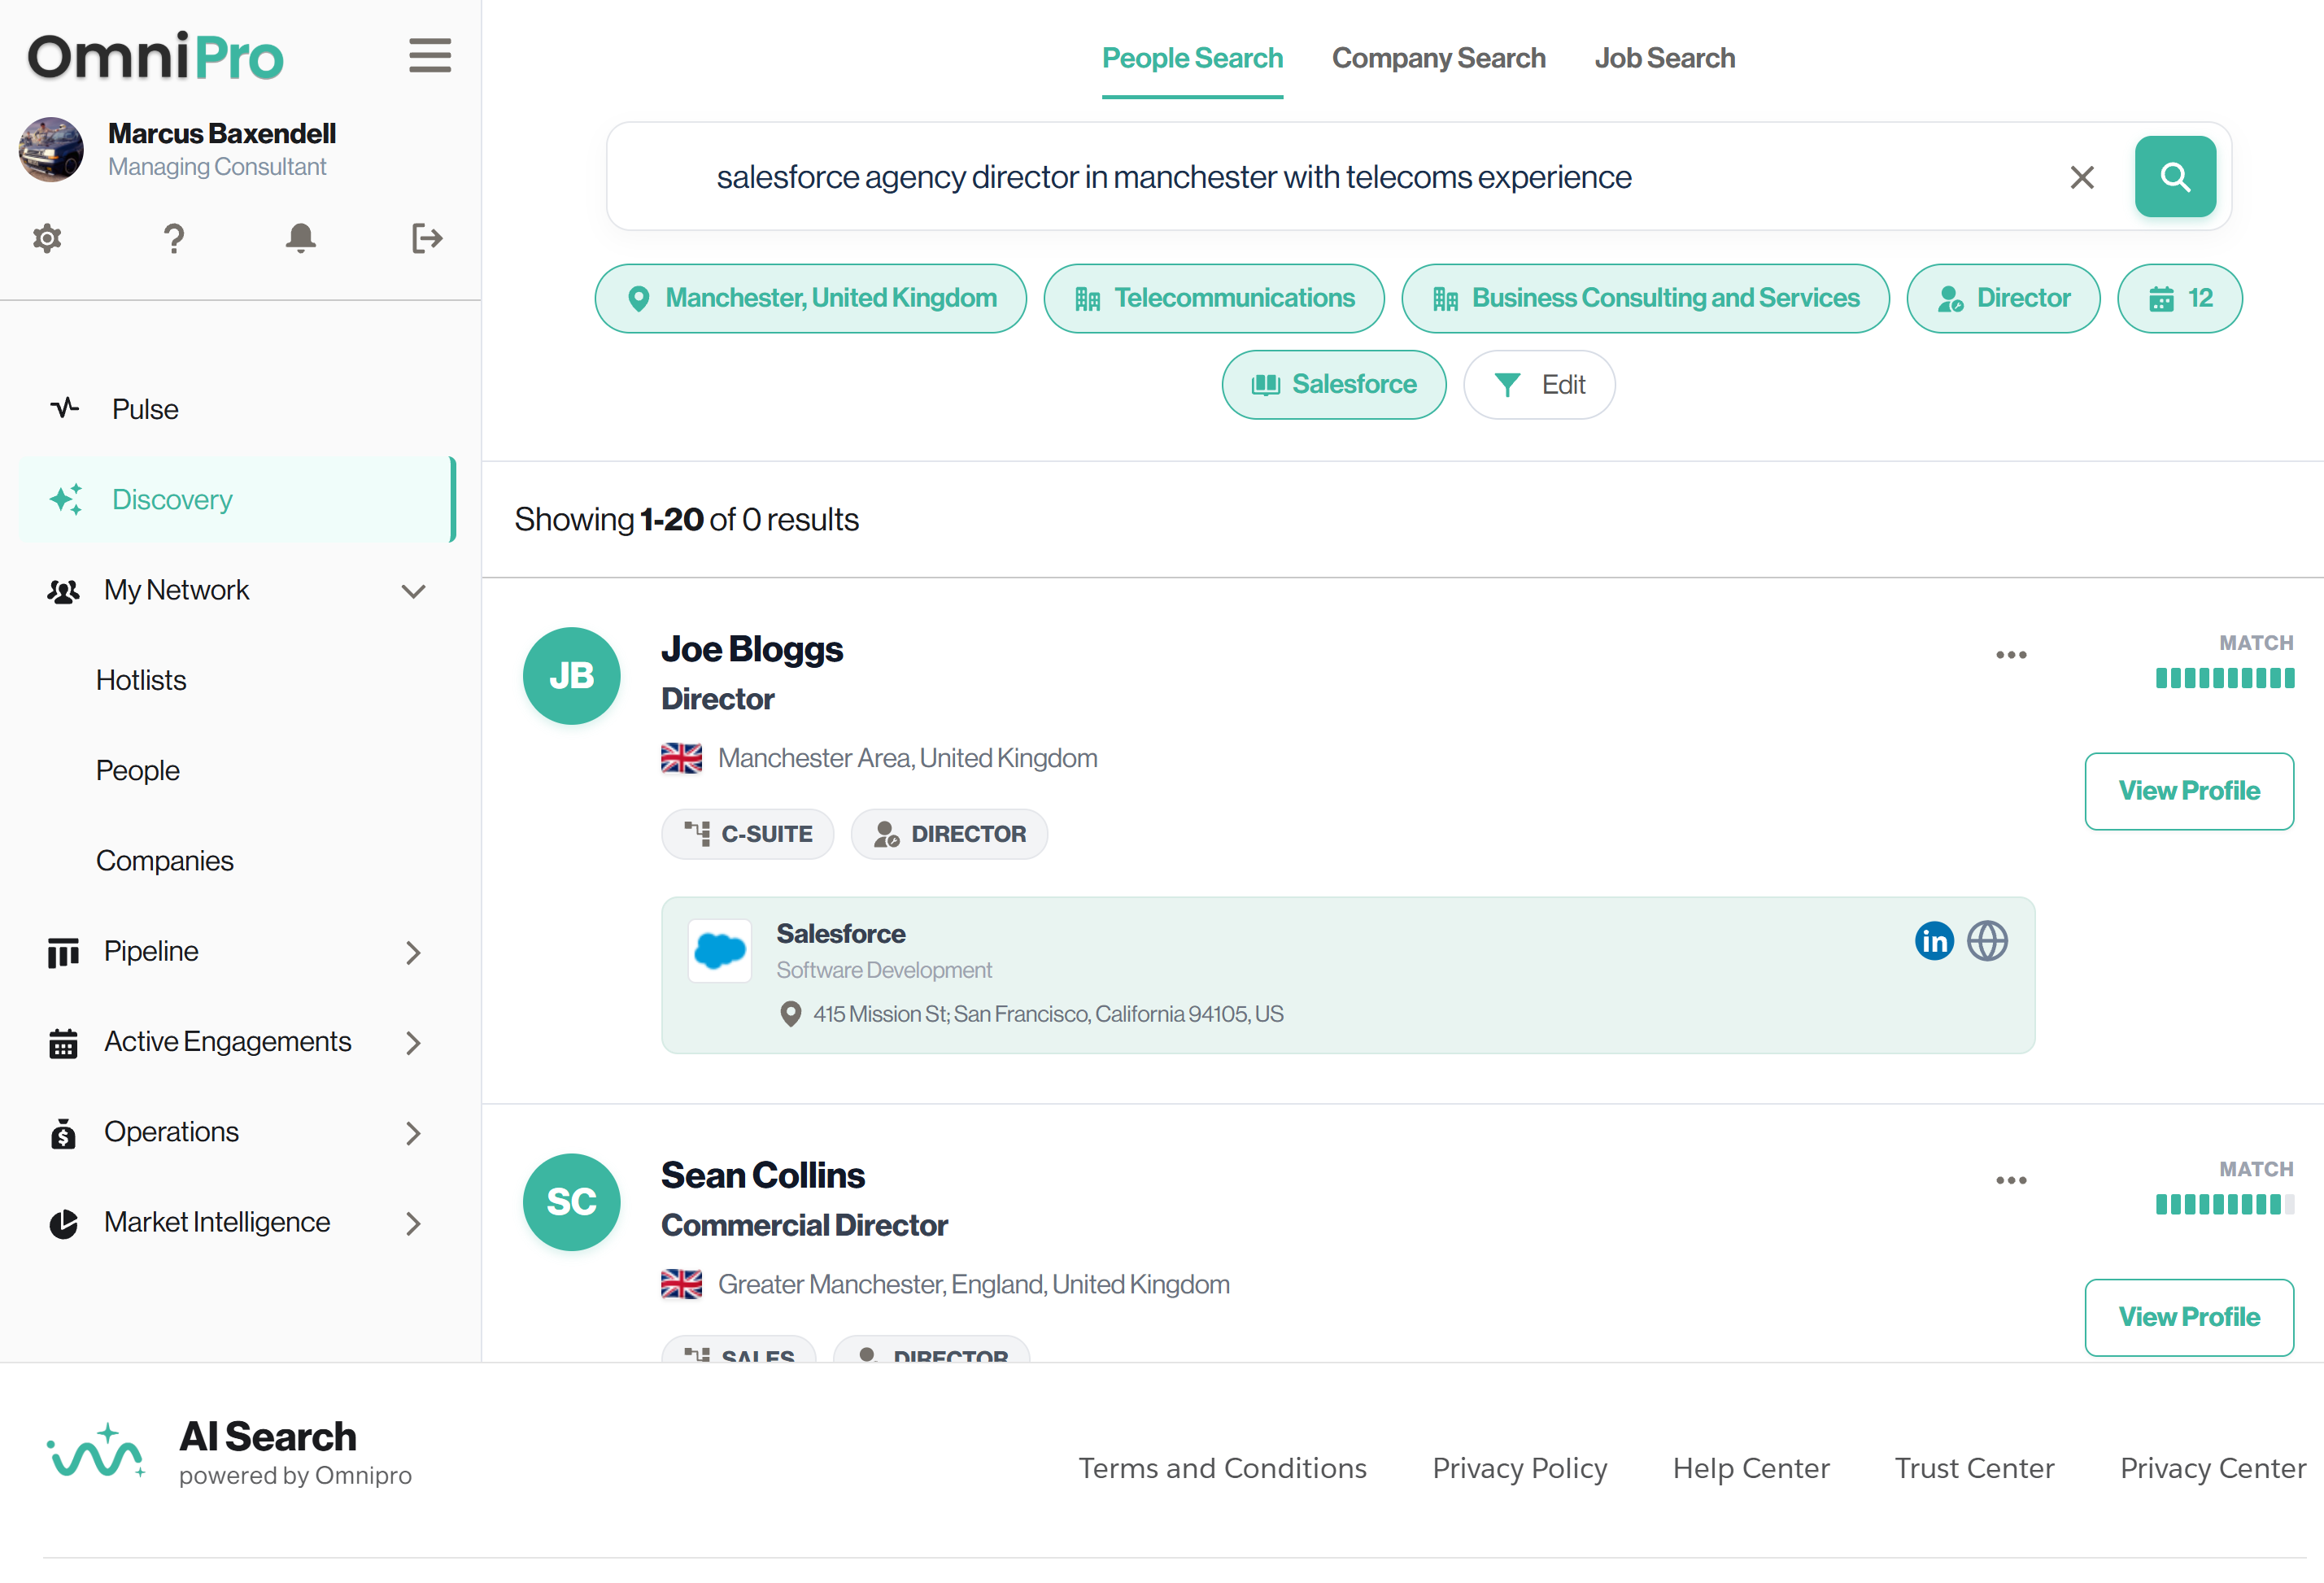The height and width of the screenshot is (1583, 2324).
Task: Disable the Director filter pill
Action: click(x=2003, y=297)
